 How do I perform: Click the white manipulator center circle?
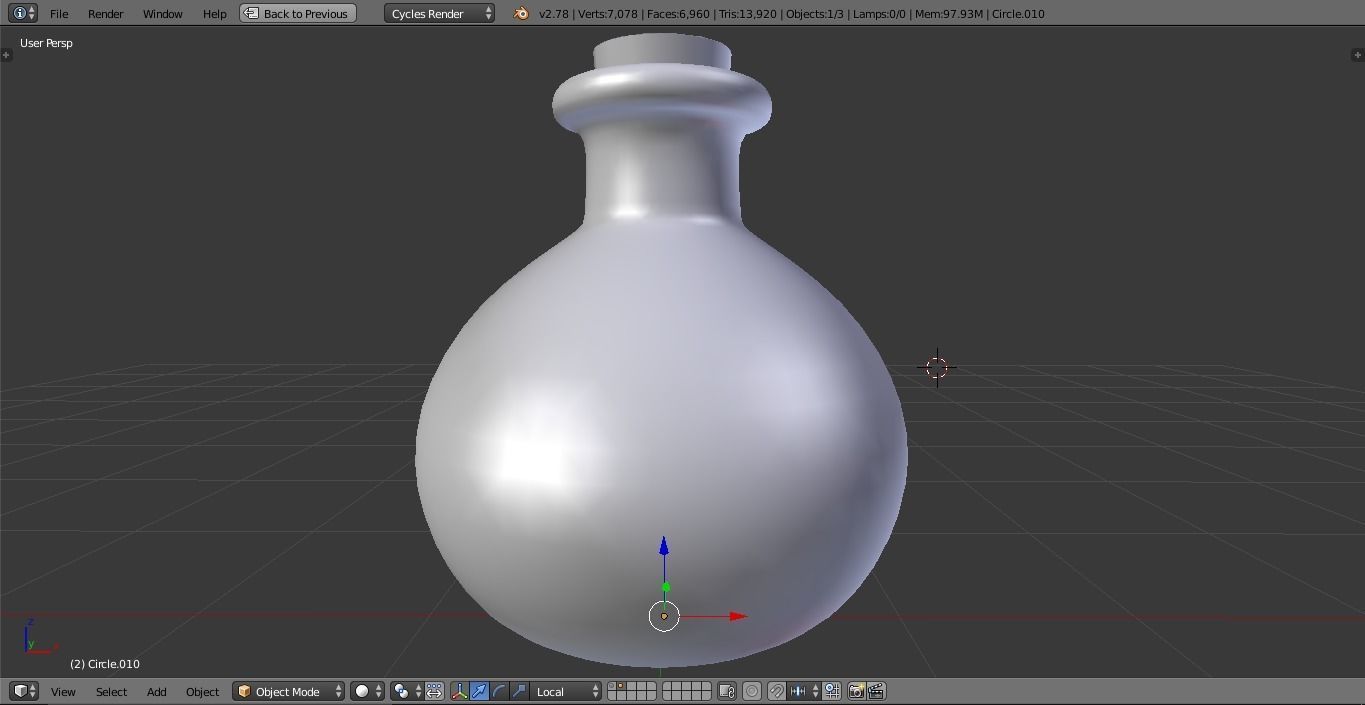point(664,616)
